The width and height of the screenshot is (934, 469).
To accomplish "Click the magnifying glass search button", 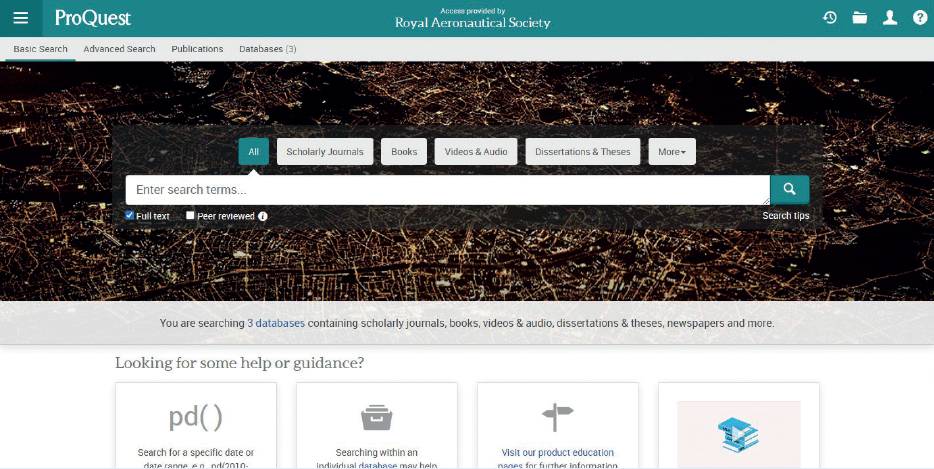I will [x=789, y=190].
